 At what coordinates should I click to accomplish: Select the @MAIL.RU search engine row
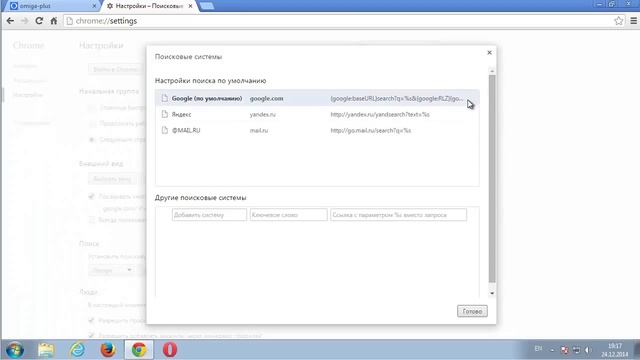[317, 130]
